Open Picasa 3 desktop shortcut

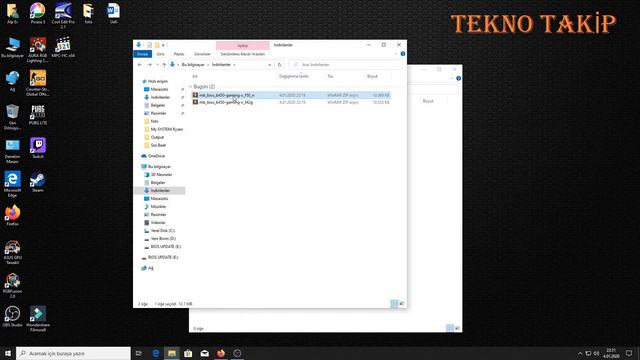coord(38,13)
